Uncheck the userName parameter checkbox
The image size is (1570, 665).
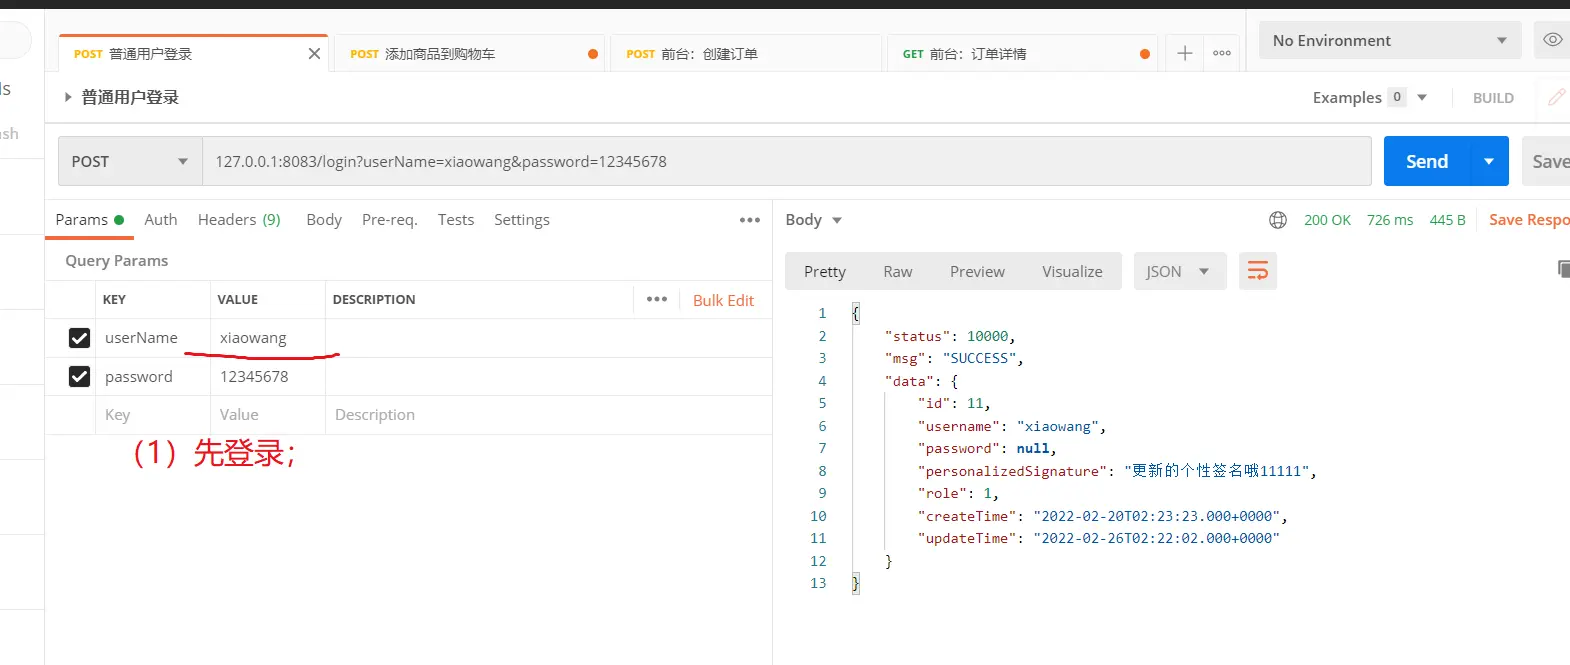point(80,338)
